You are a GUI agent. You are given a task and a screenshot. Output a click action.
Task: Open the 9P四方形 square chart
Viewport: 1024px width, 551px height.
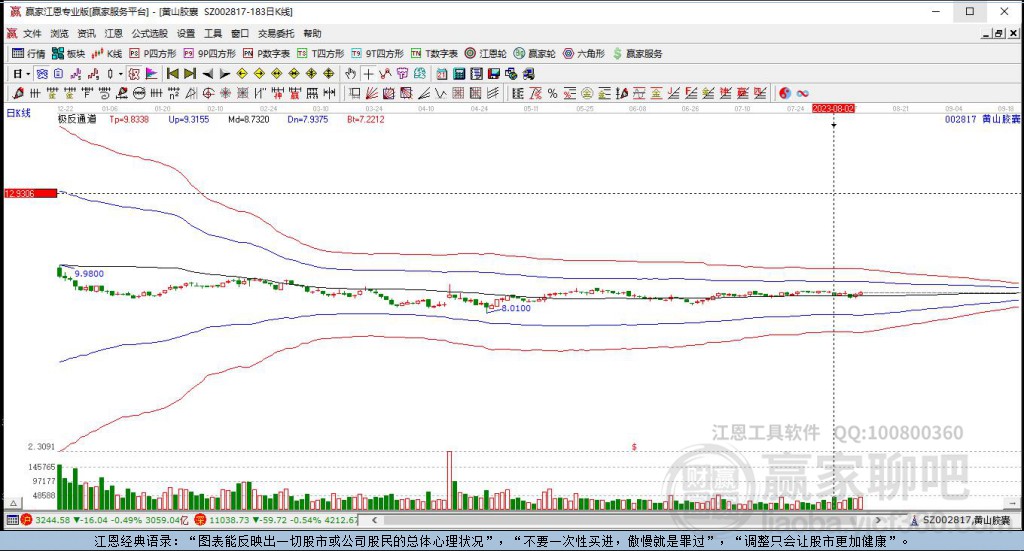click(210, 53)
